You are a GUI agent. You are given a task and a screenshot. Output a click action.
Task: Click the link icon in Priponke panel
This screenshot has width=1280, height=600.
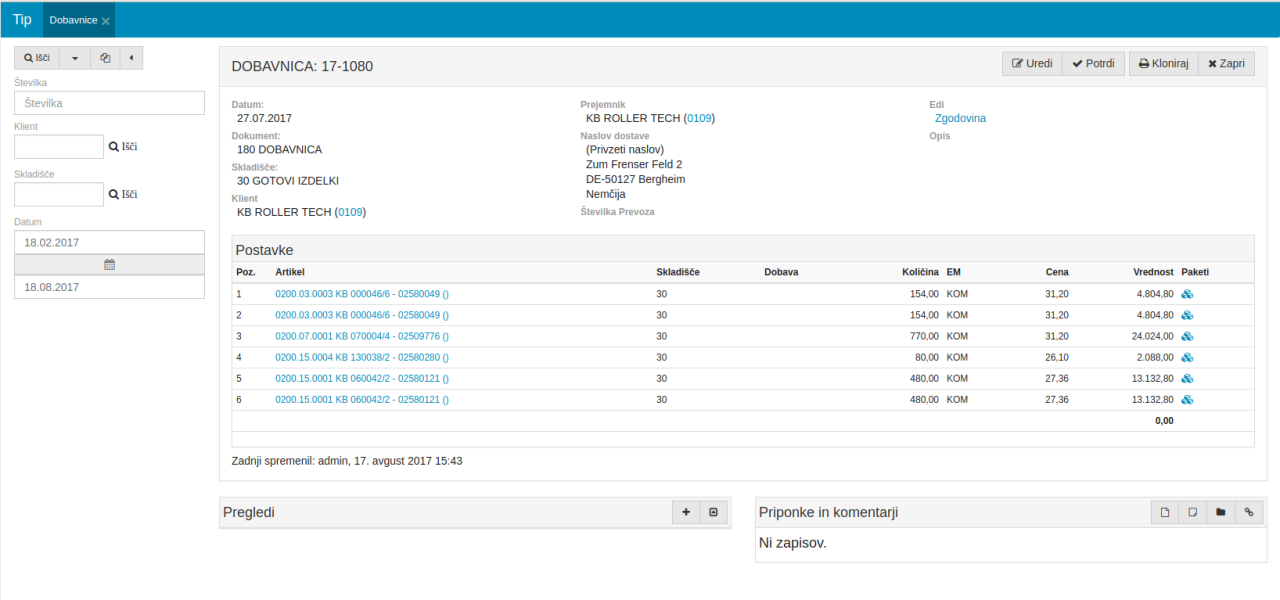(1248, 512)
